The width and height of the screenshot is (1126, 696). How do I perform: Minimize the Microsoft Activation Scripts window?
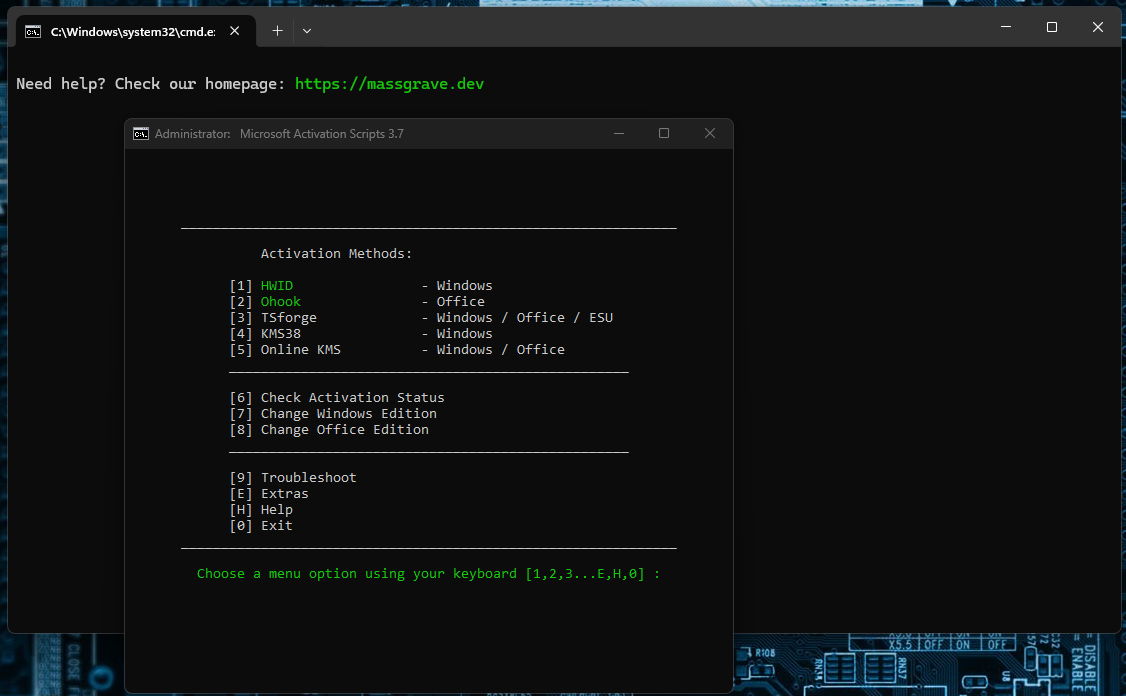(619, 134)
